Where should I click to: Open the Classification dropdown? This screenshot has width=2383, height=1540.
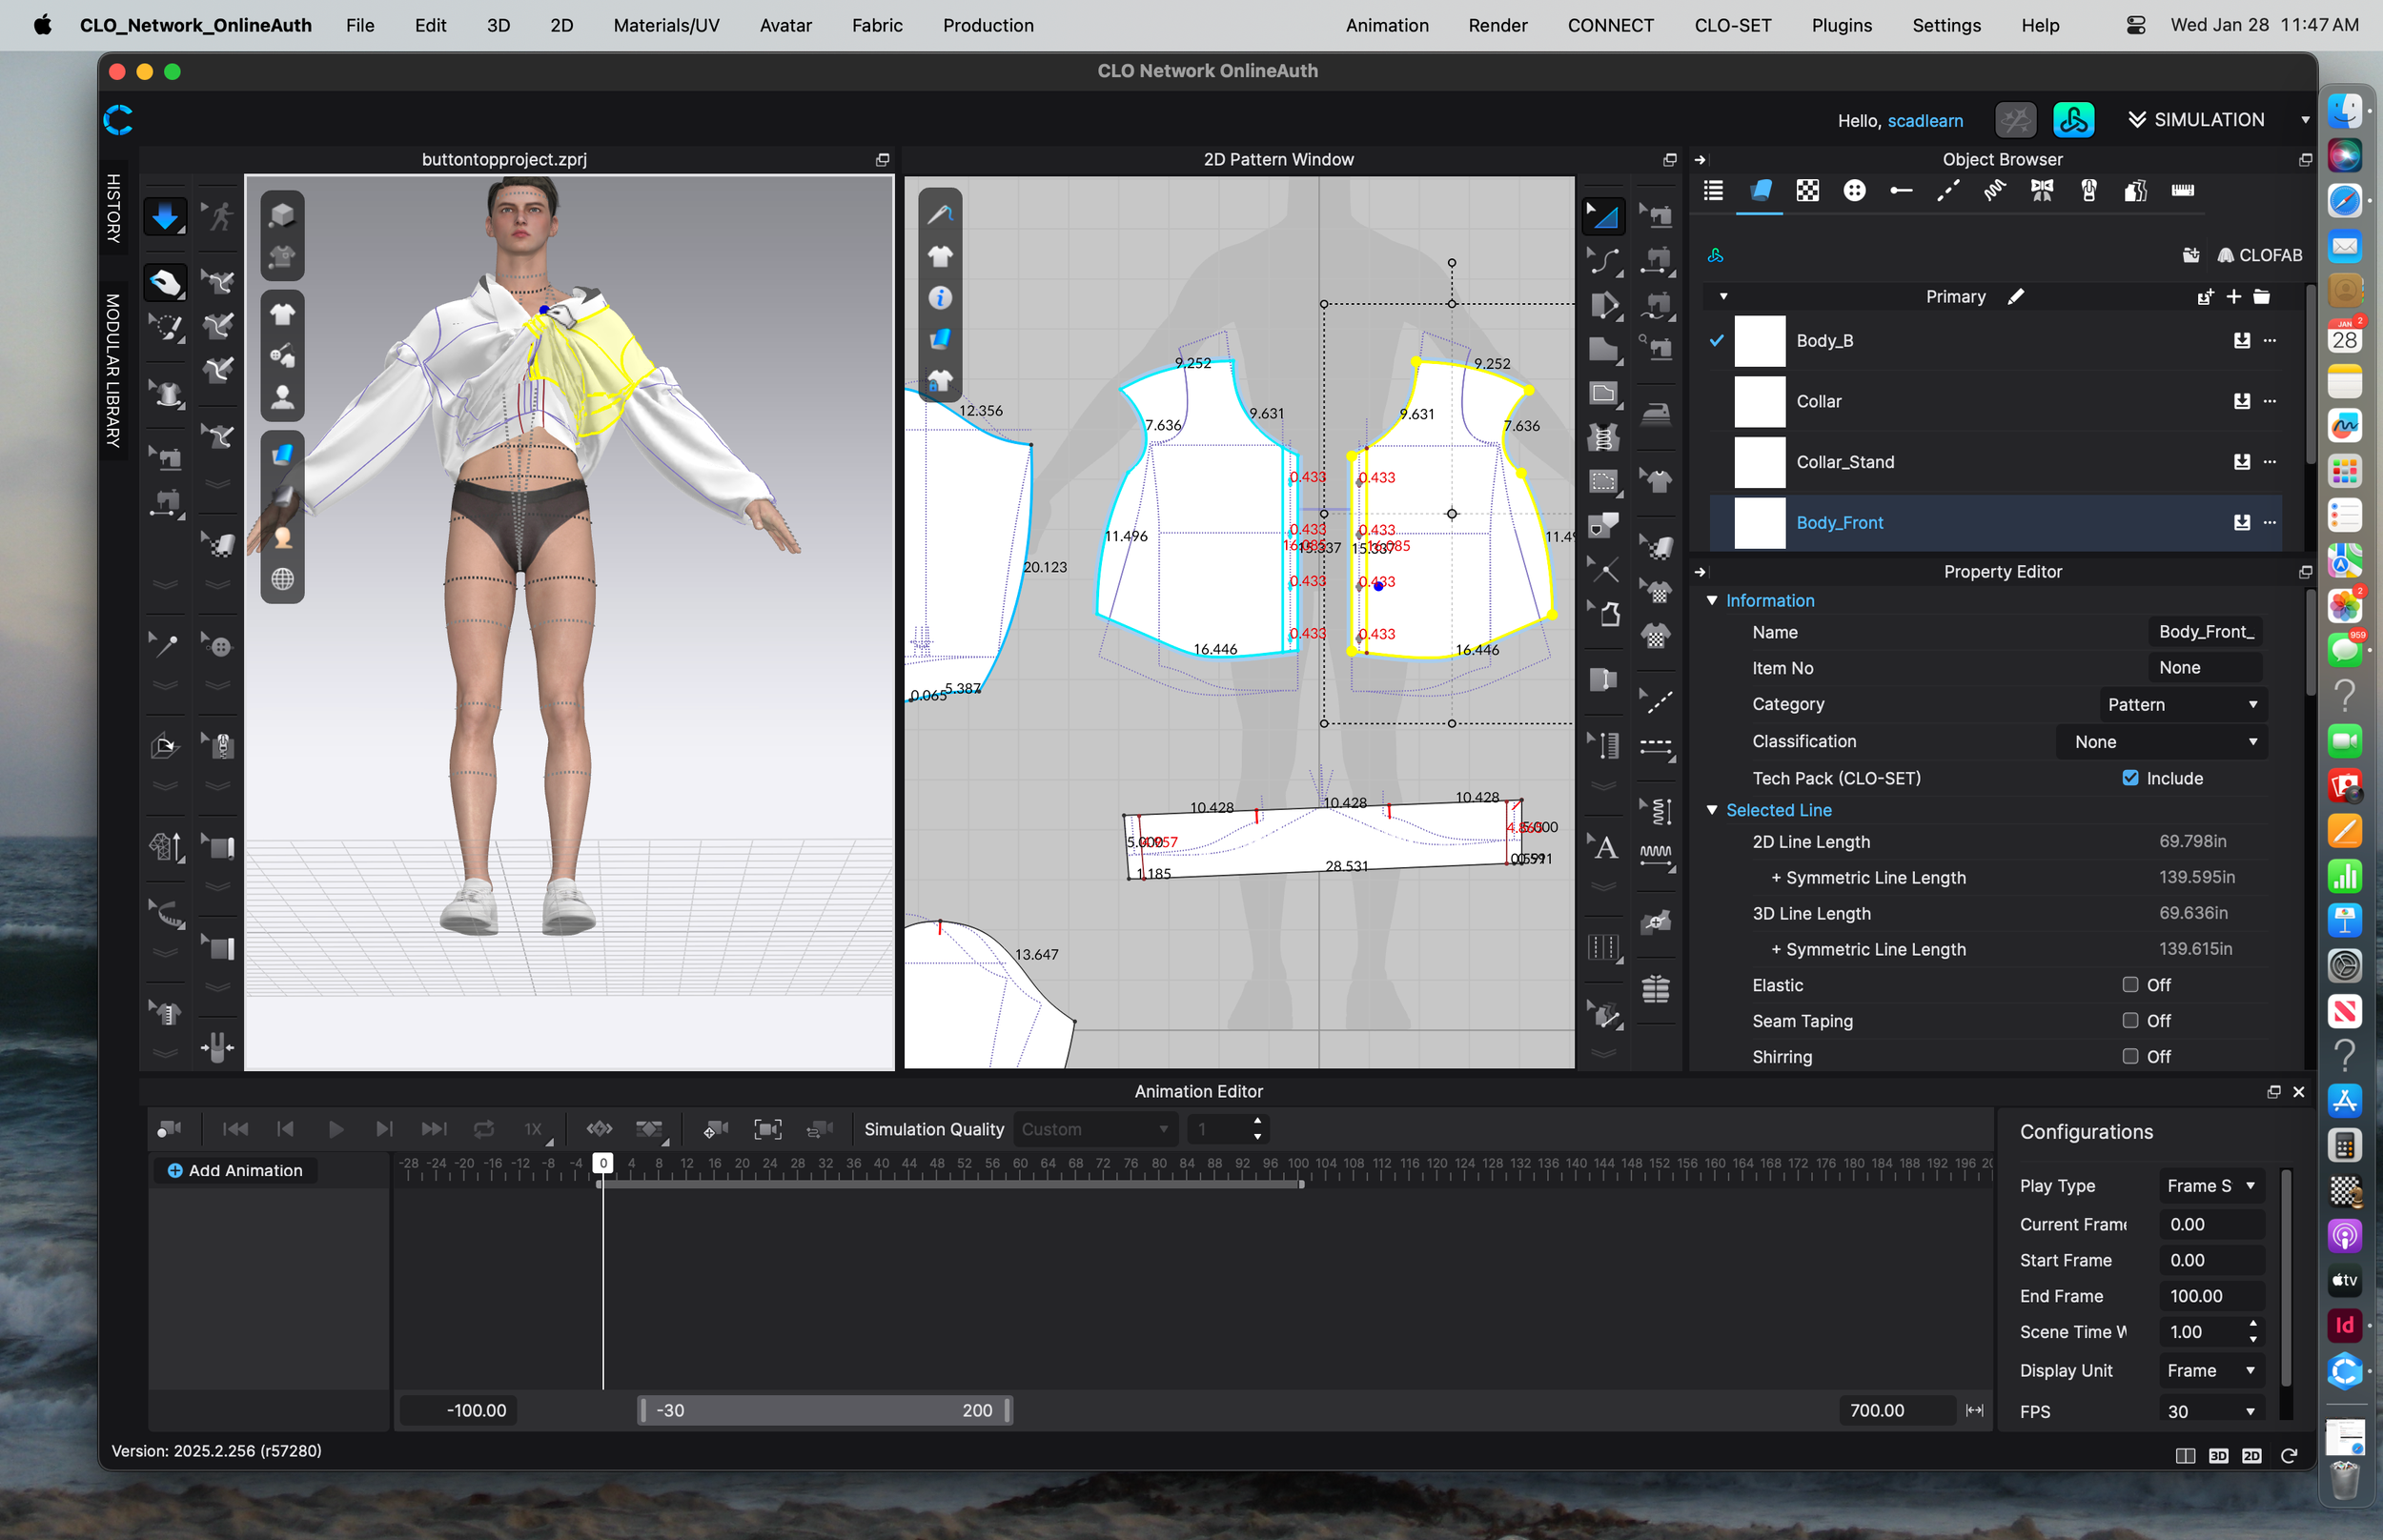tap(2163, 742)
